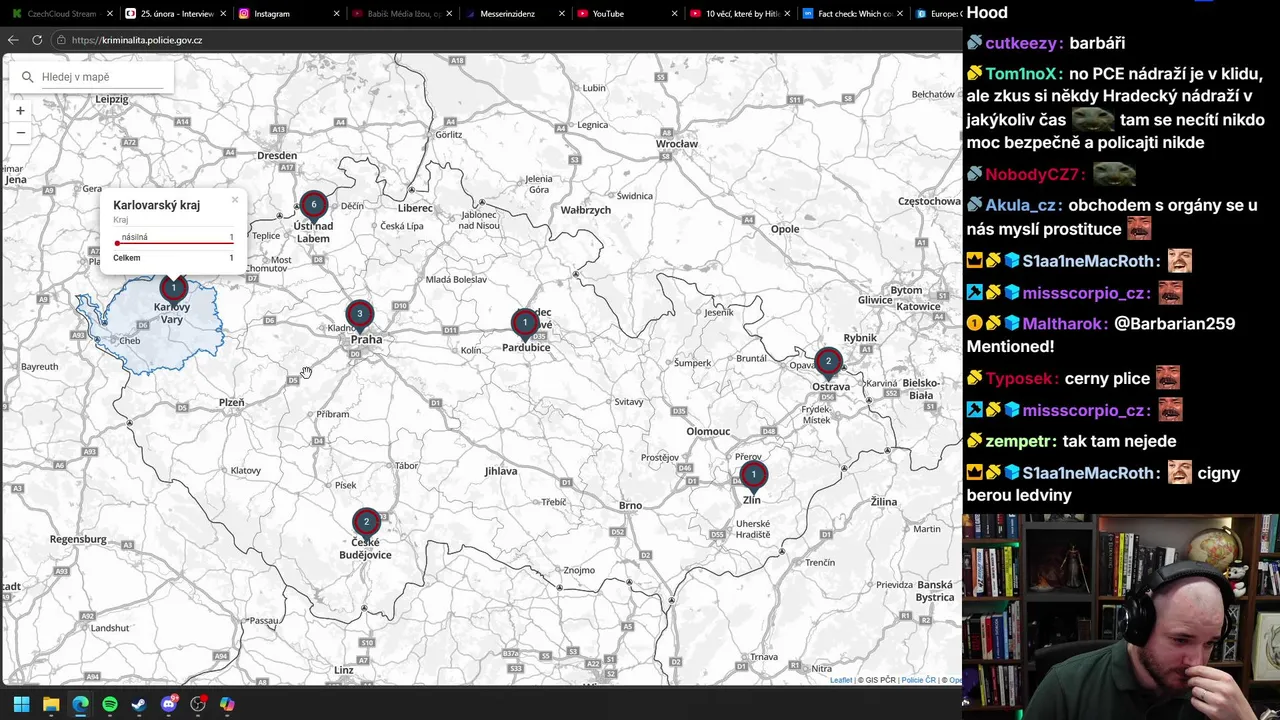Click the Brno city label on map
The height and width of the screenshot is (720, 1280).
(630, 505)
